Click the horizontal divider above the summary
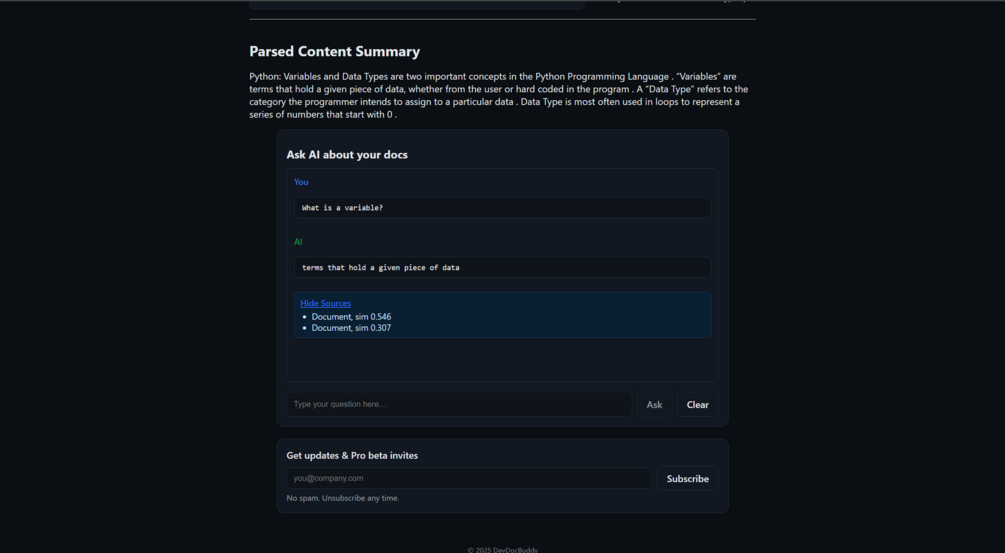This screenshot has height=553, width=1005. [x=502, y=19]
